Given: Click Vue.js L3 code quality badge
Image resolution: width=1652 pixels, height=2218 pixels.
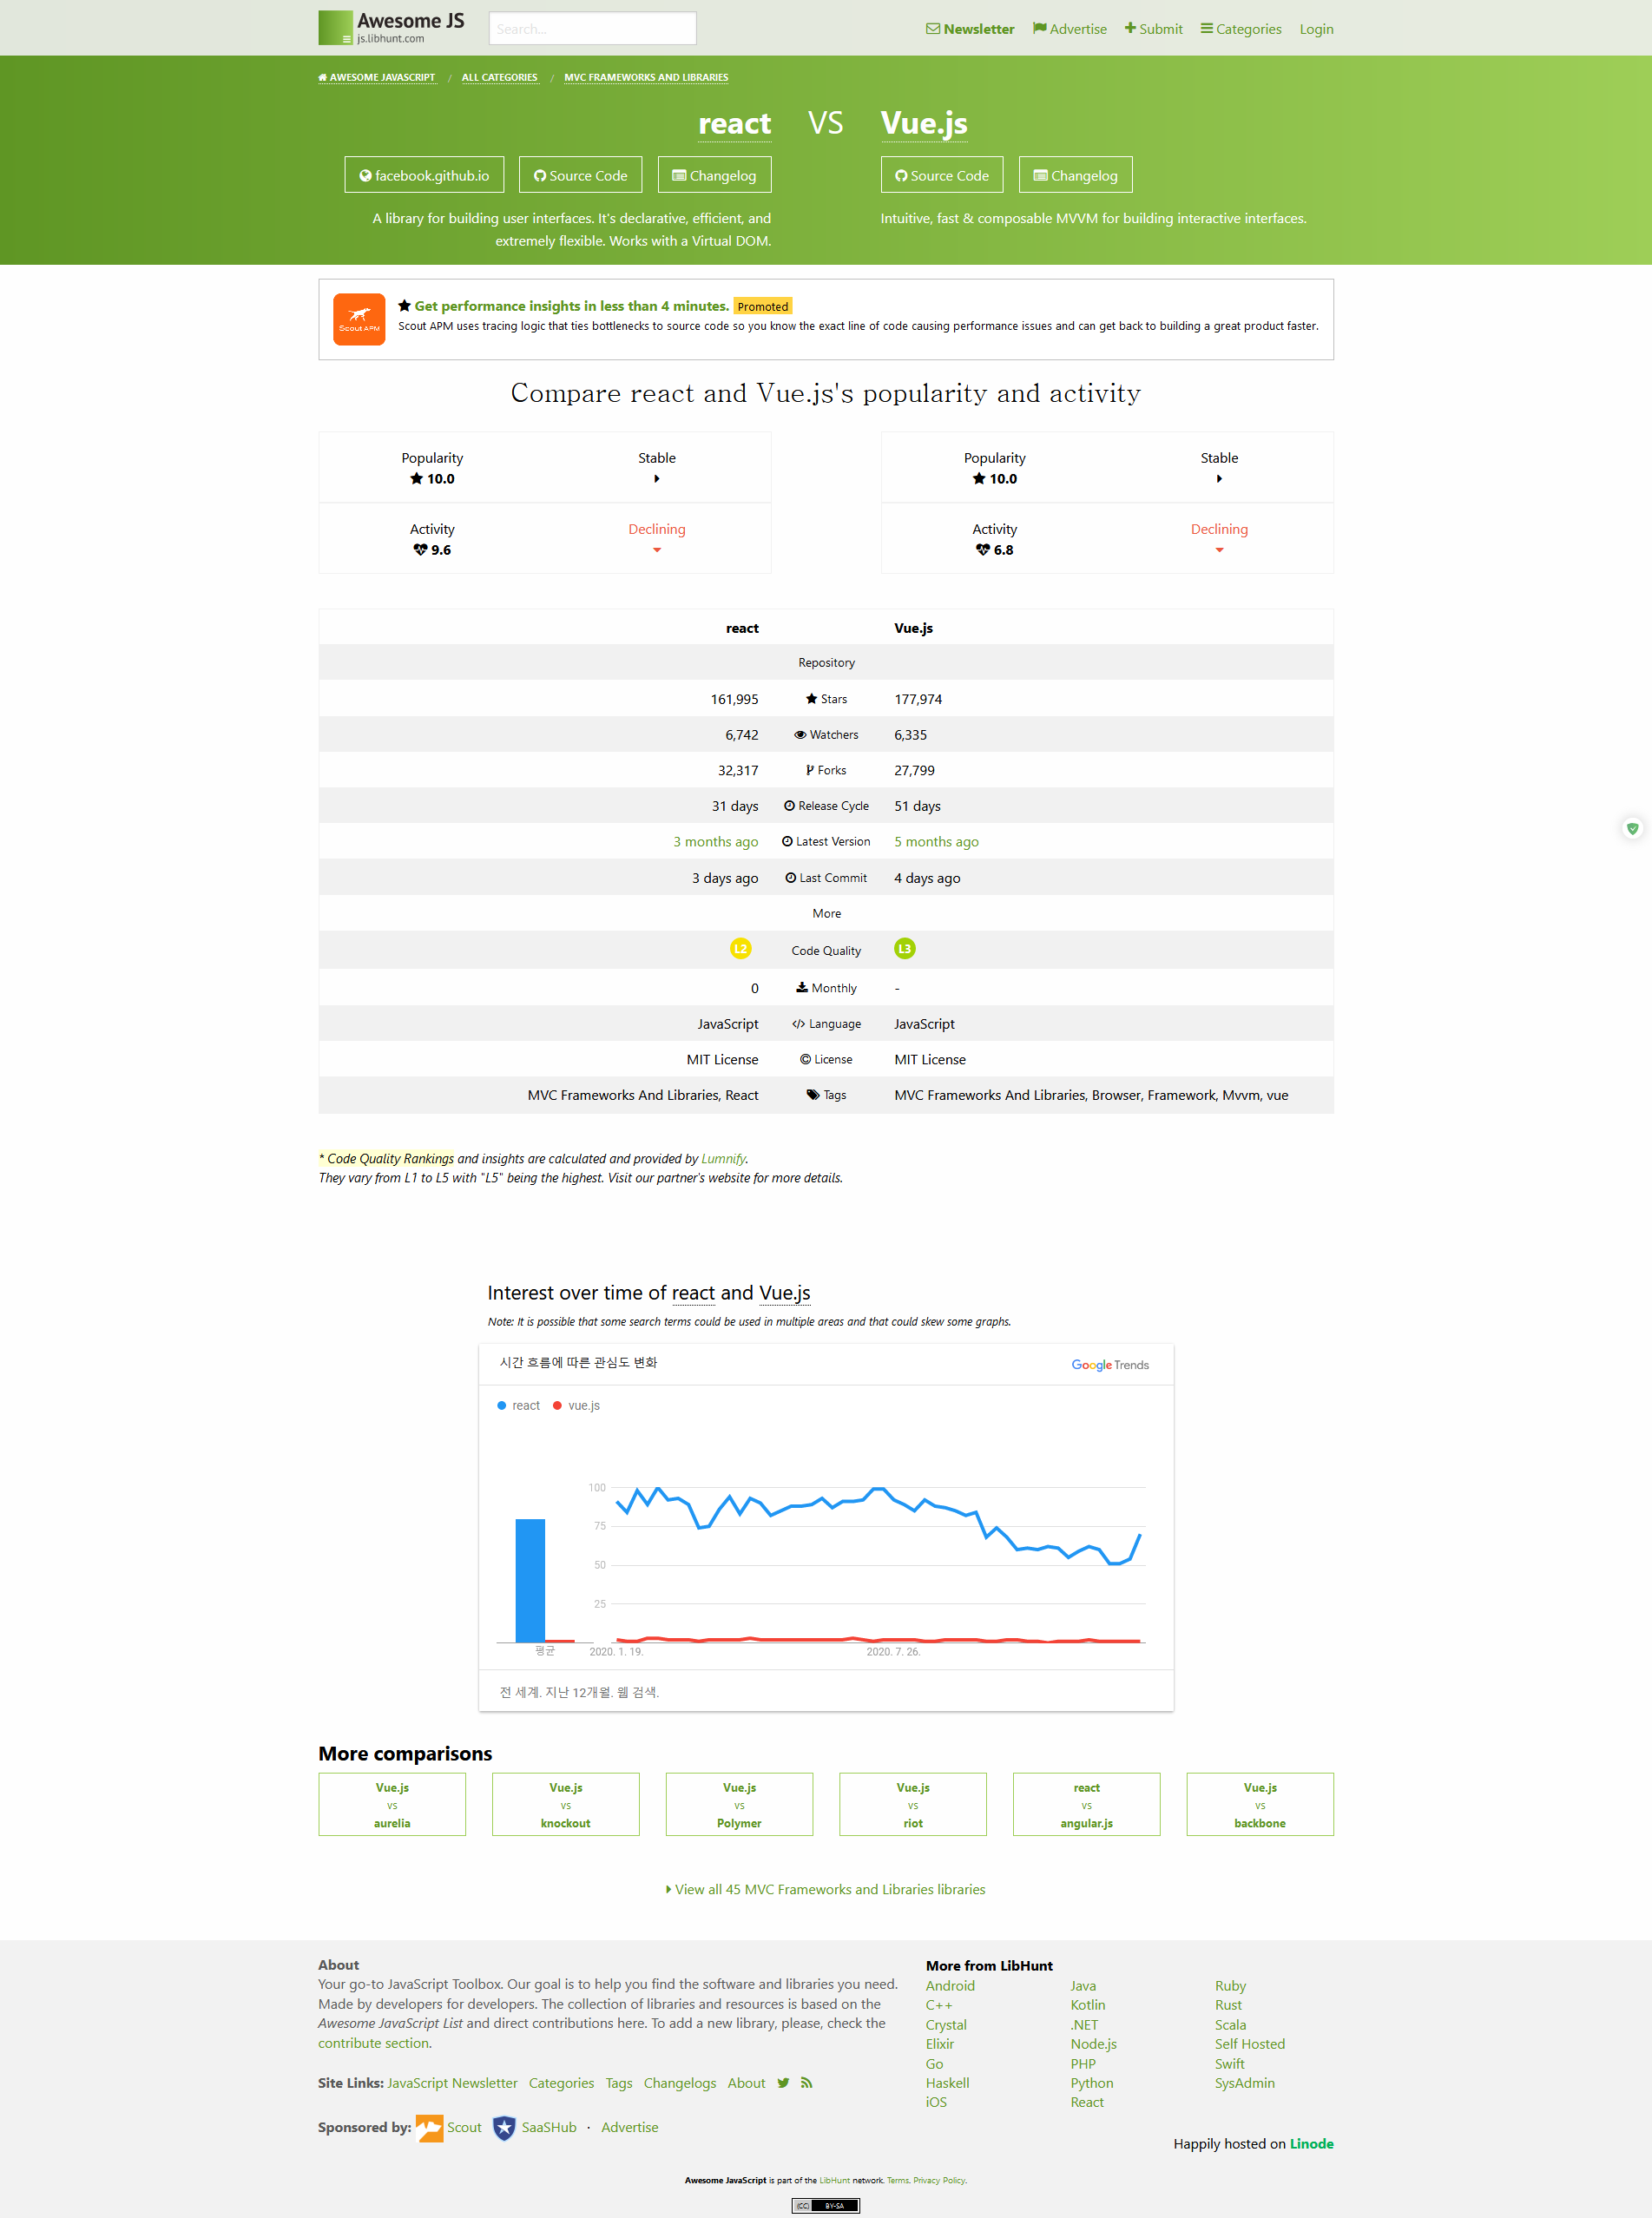Looking at the screenshot, I should [905, 949].
